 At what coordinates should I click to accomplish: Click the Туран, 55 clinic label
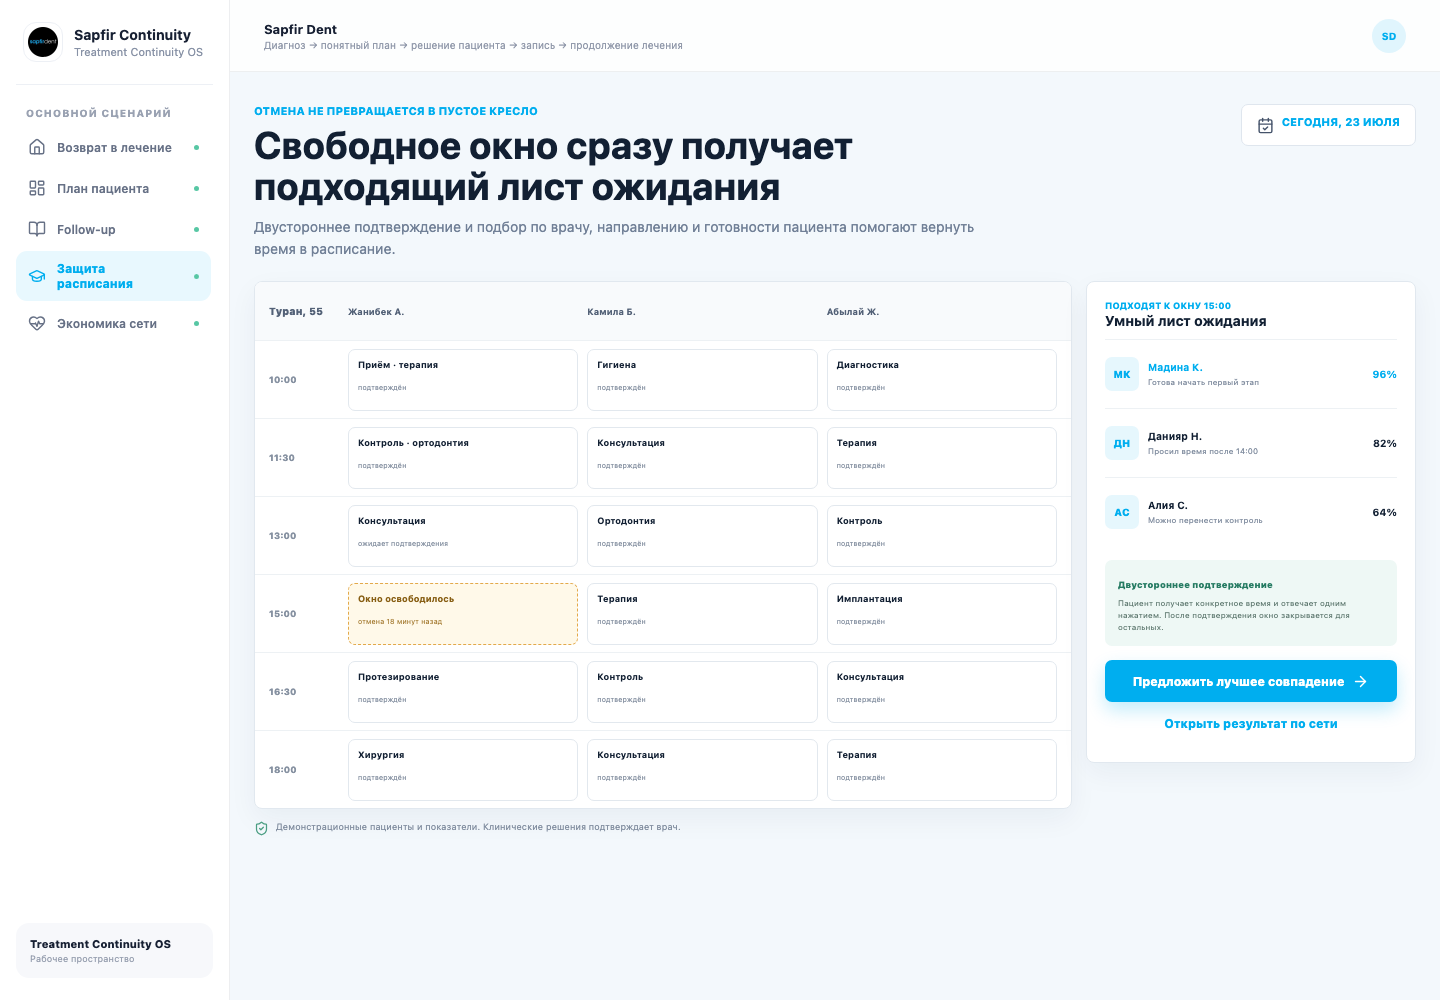point(296,312)
